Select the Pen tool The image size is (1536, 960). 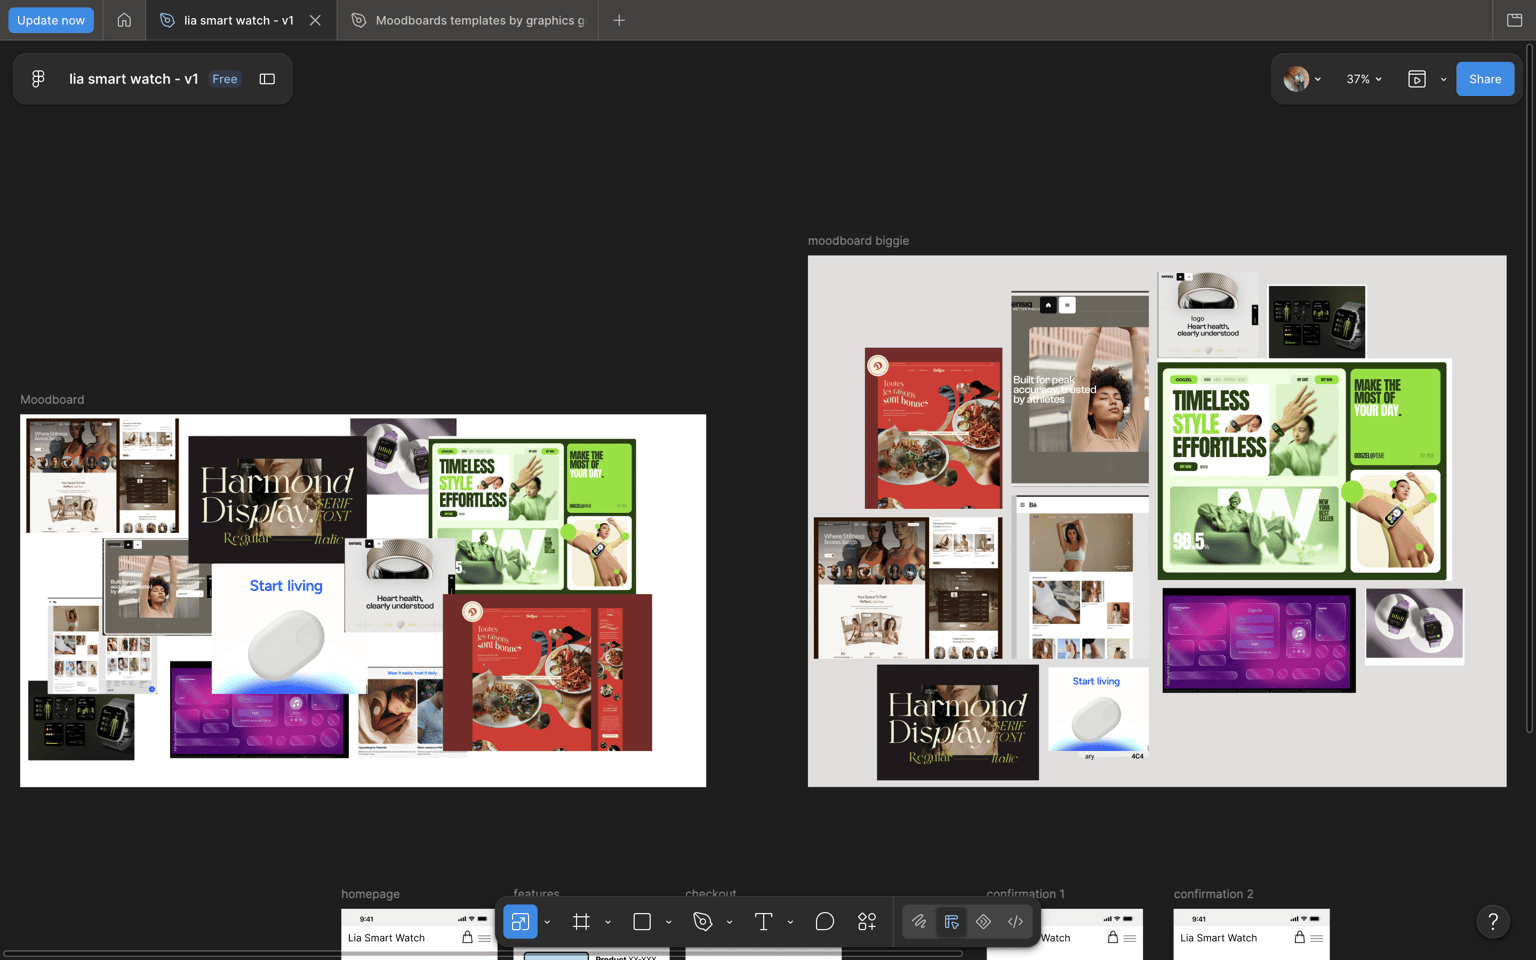pyautogui.click(x=703, y=922)
